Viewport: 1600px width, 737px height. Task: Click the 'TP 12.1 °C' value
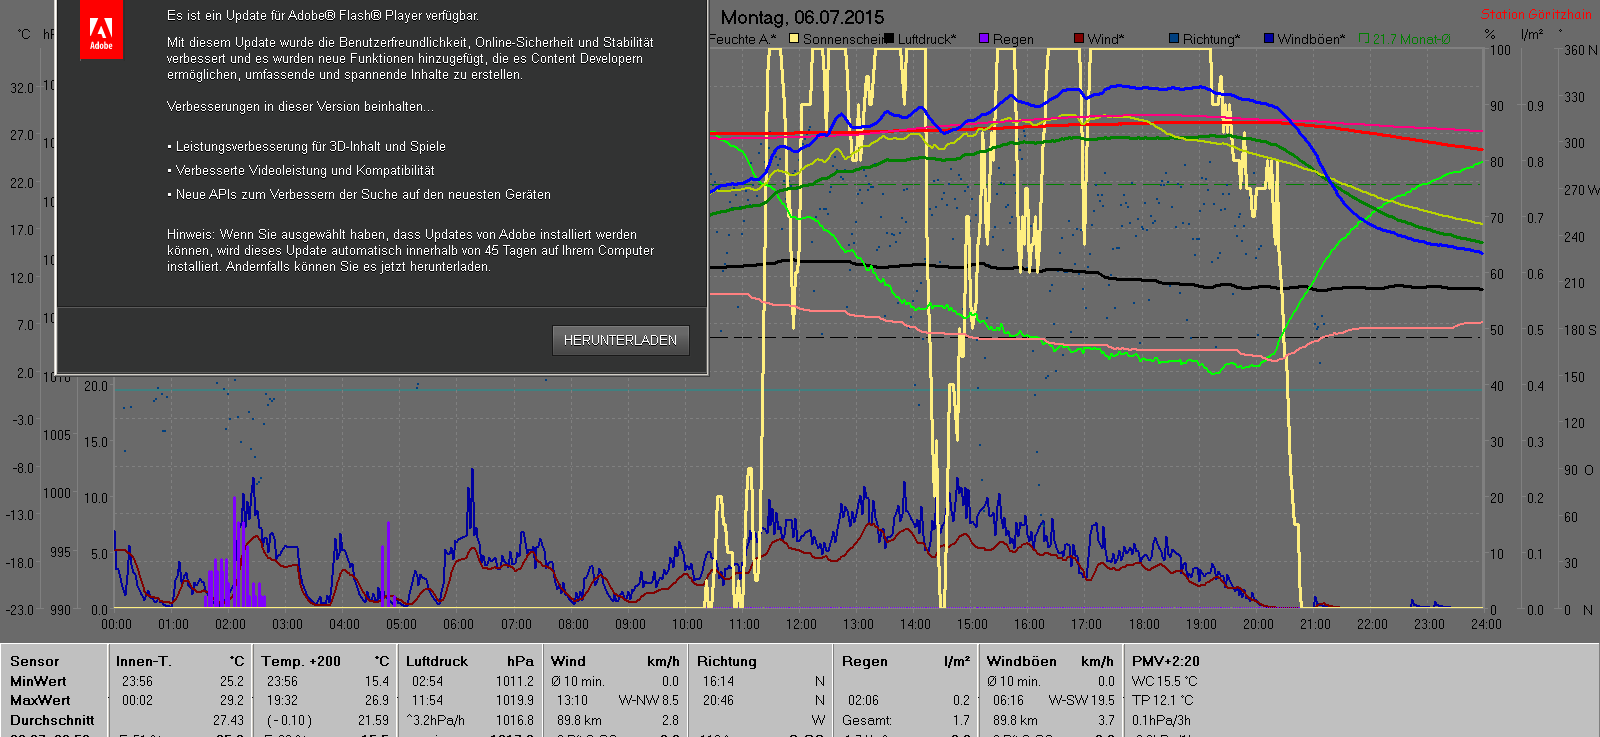(1162, 700)
